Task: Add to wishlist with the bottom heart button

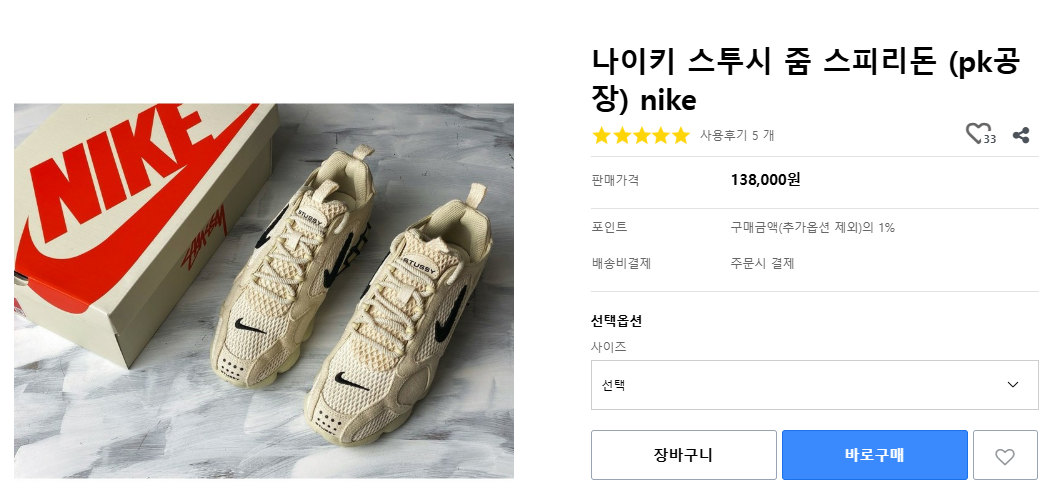Action: click(1004, 456)
